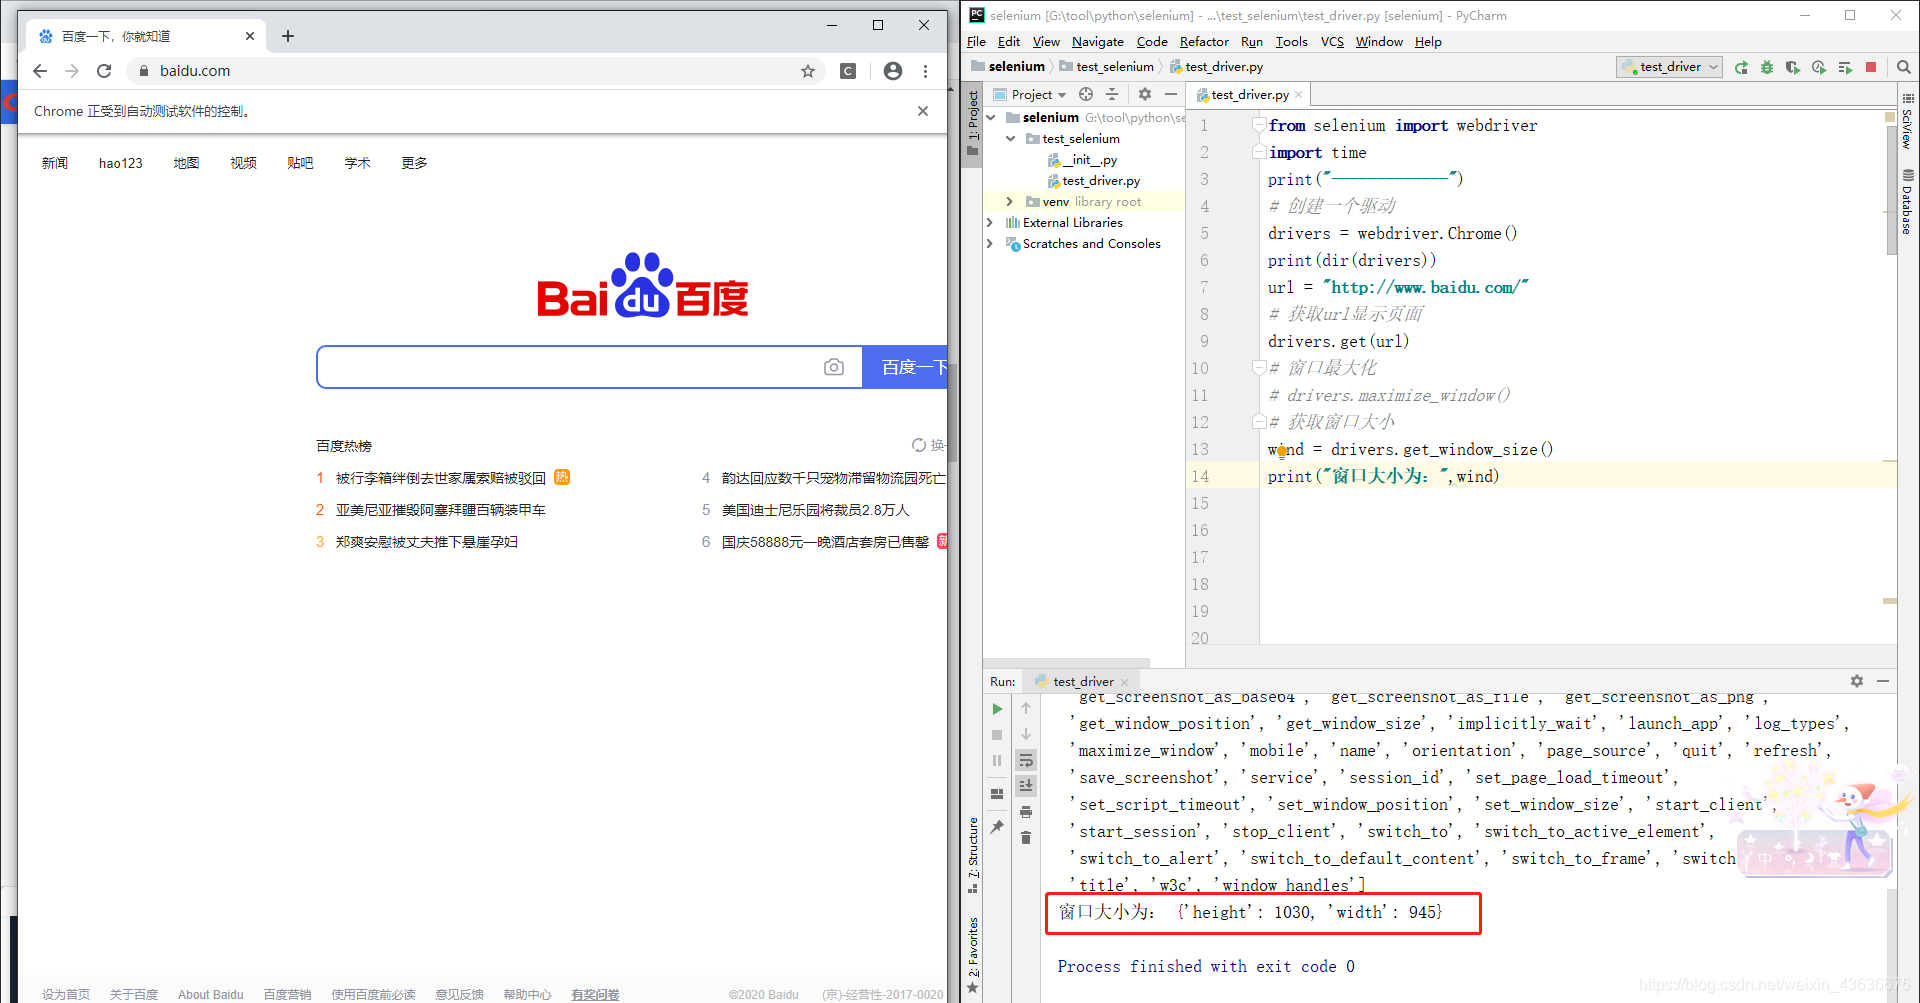1920x1003 pixels.
Task: Open 新闻 link on Baidu
Action: 55,163
